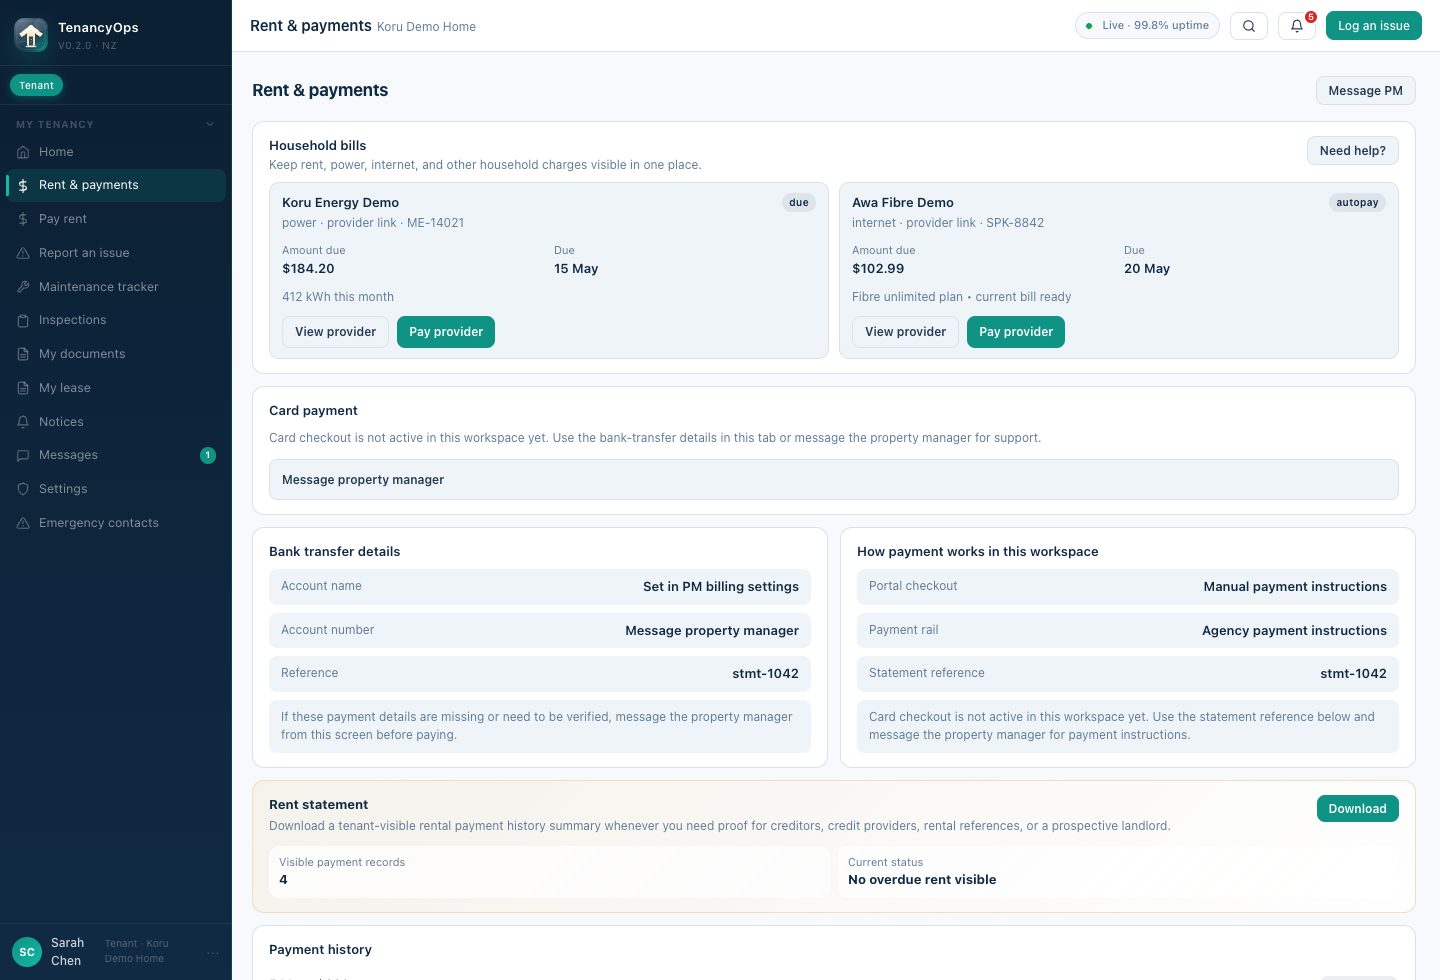Click the SC user avatar
Image resolution: width=1440 pixels, height=980 pixels.
tap(27, 952)
